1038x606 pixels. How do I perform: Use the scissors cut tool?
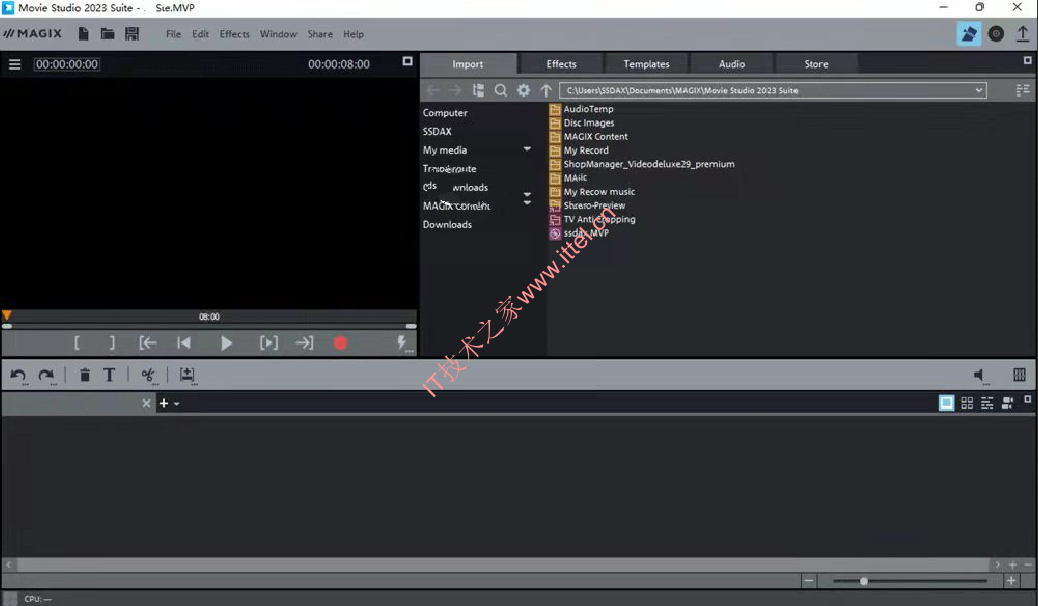[x=148, y=375]
